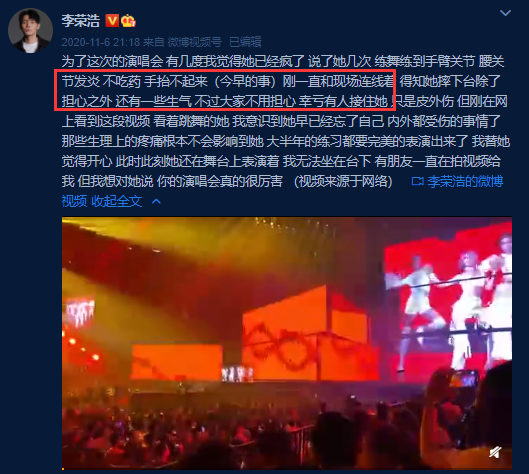Image resolution: width=529 pixels, height=474 pixels.
Task: Play the concert video
Action: pos(287,343)
